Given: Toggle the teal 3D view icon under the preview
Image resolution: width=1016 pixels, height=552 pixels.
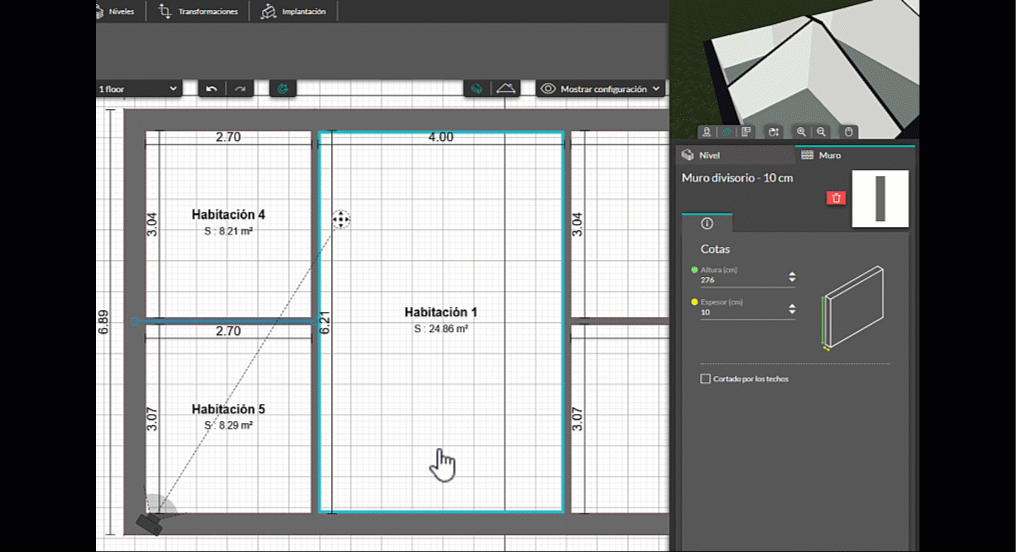Looking at the screenshot, I should pyautogui.click(x=727, y=132).
